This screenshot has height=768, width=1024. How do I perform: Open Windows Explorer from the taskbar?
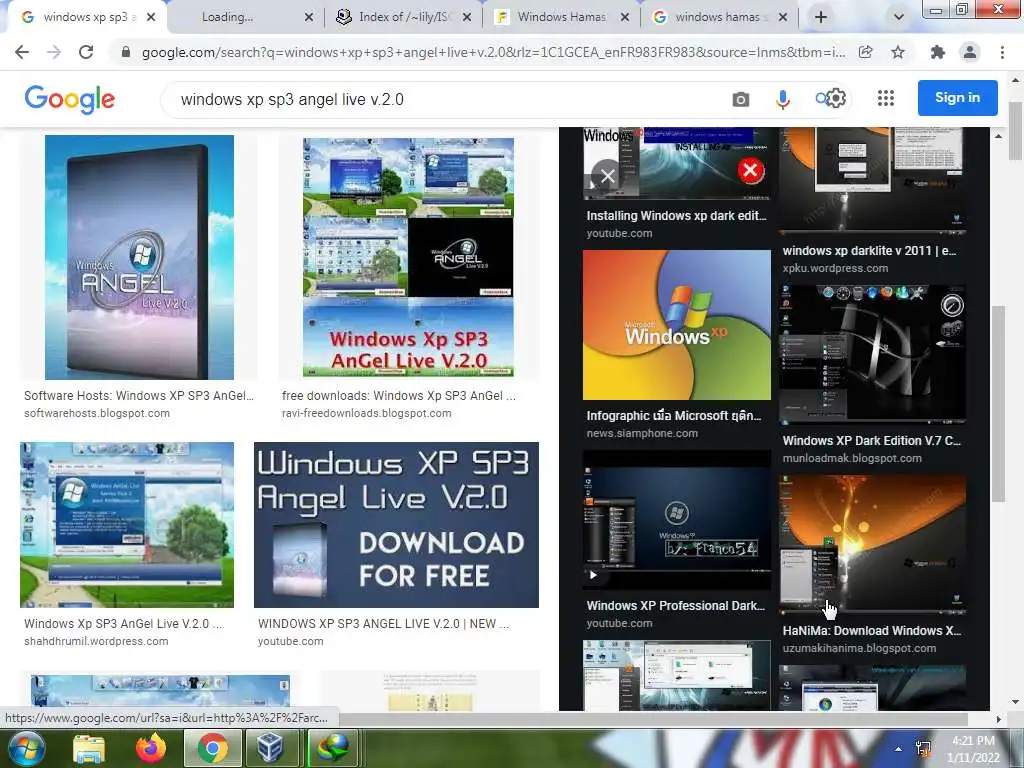pyautogui.click(x=89, y=748)
